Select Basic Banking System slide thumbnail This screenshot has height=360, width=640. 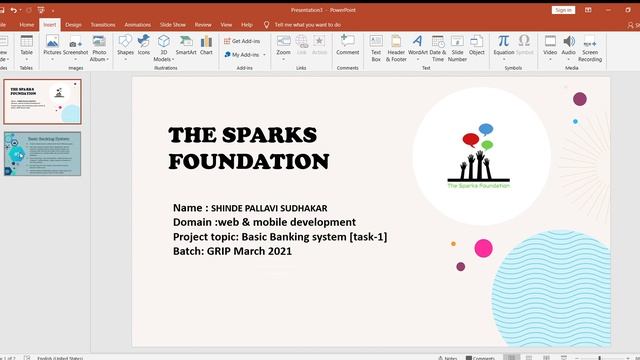(x=42, y=154)
